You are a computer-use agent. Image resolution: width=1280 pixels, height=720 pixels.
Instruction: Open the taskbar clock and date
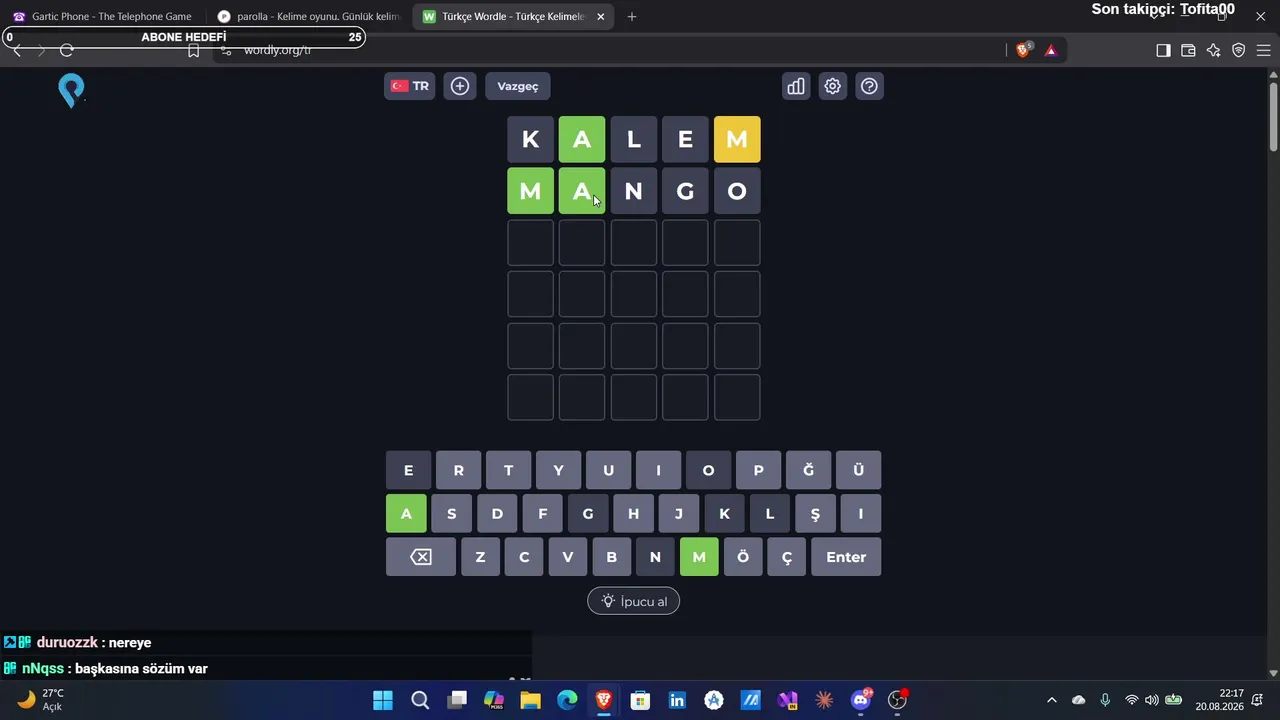(1219, 700)
